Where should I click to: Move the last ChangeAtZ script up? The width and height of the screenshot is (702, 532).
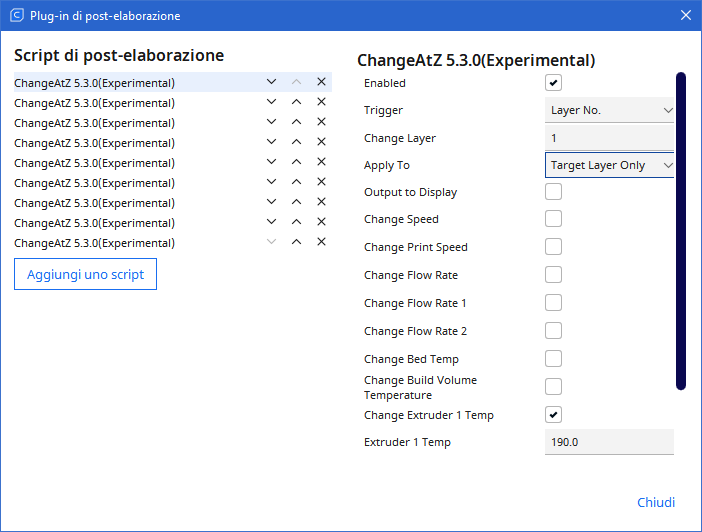click(x=296, y=243)
